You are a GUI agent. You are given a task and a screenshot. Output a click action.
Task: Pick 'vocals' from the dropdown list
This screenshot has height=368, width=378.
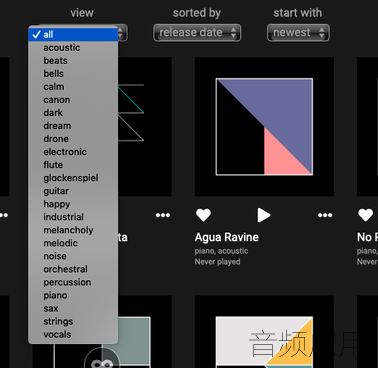(x=73, y=334)
